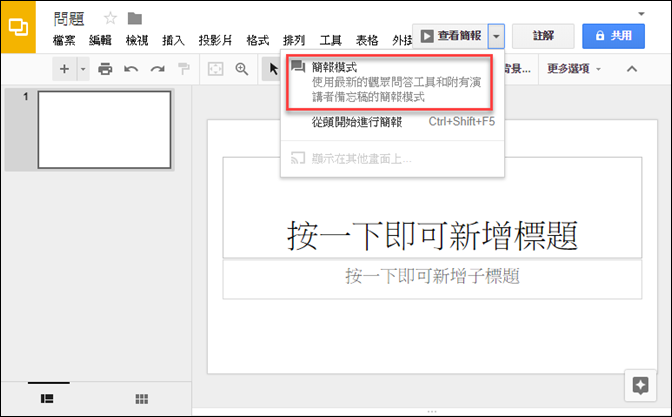Viewport: 672px width, 417px height.
Task: Open the 檢視 menu
Action: (137, 40)
